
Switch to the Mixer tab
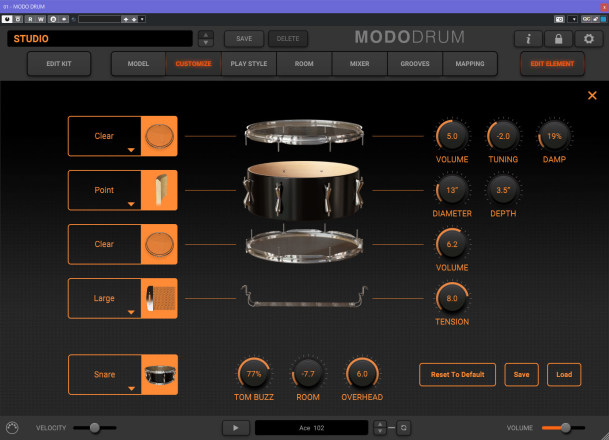359,64
